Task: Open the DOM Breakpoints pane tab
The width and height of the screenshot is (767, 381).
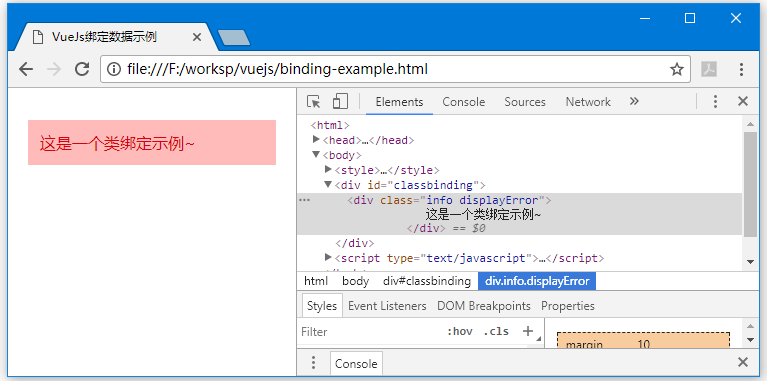Action: click(x=484, y=306)
